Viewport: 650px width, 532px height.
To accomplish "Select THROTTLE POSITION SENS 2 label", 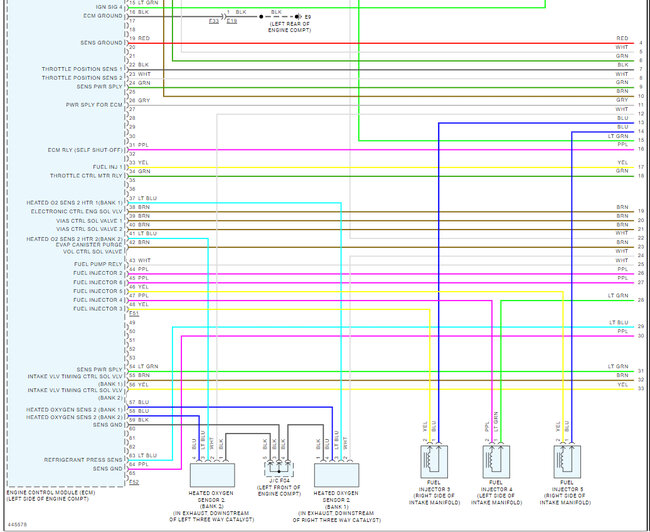I will (82, 78).
